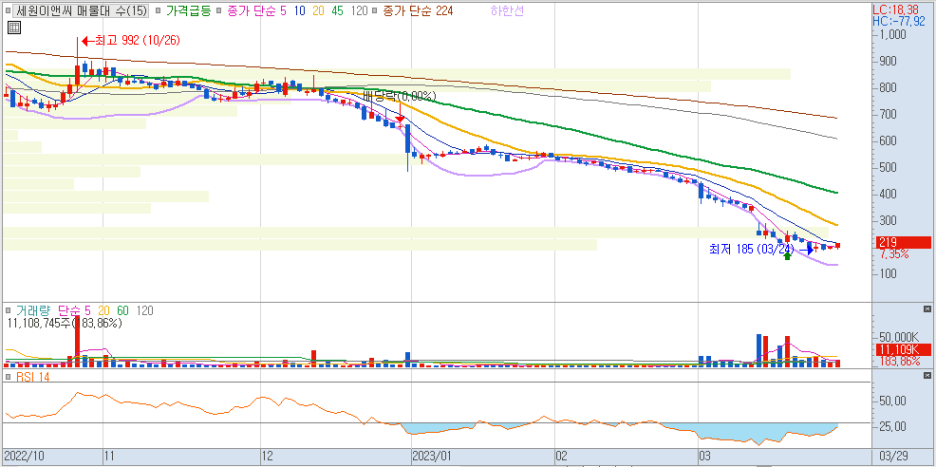Click the red down-arrow ex-dividend marker

(399, 119)
